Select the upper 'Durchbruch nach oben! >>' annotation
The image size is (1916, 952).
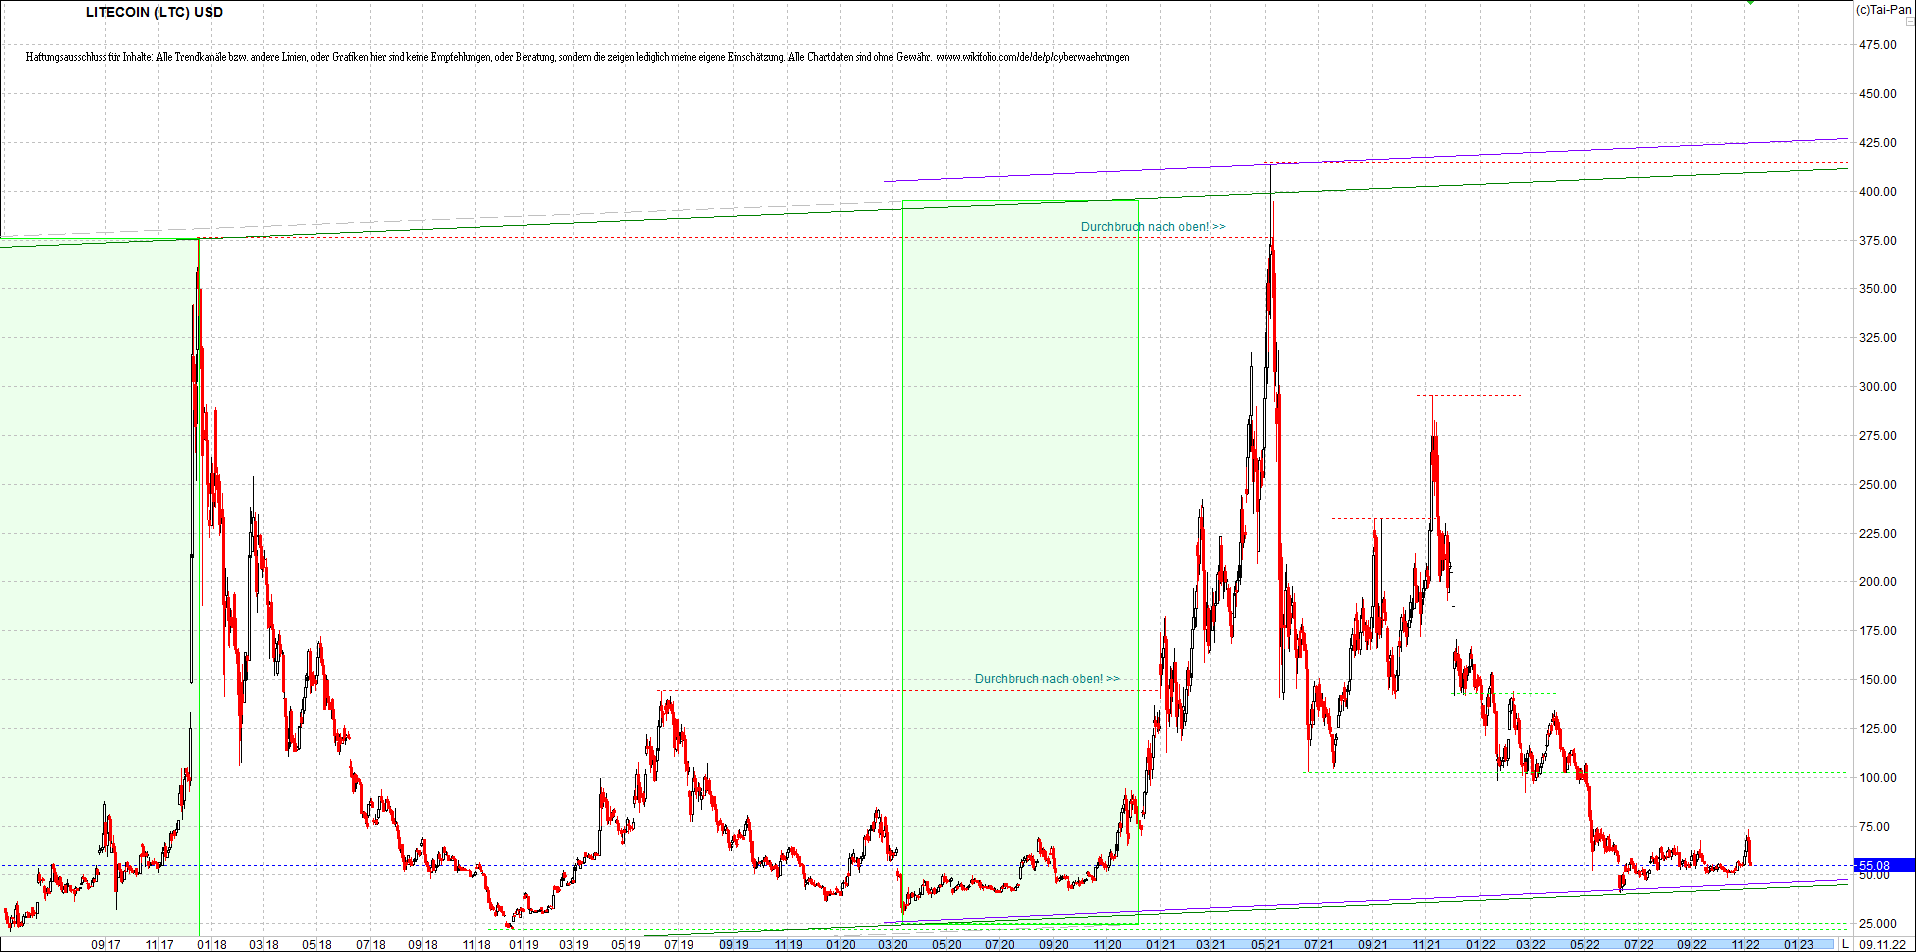(1153, 227)
